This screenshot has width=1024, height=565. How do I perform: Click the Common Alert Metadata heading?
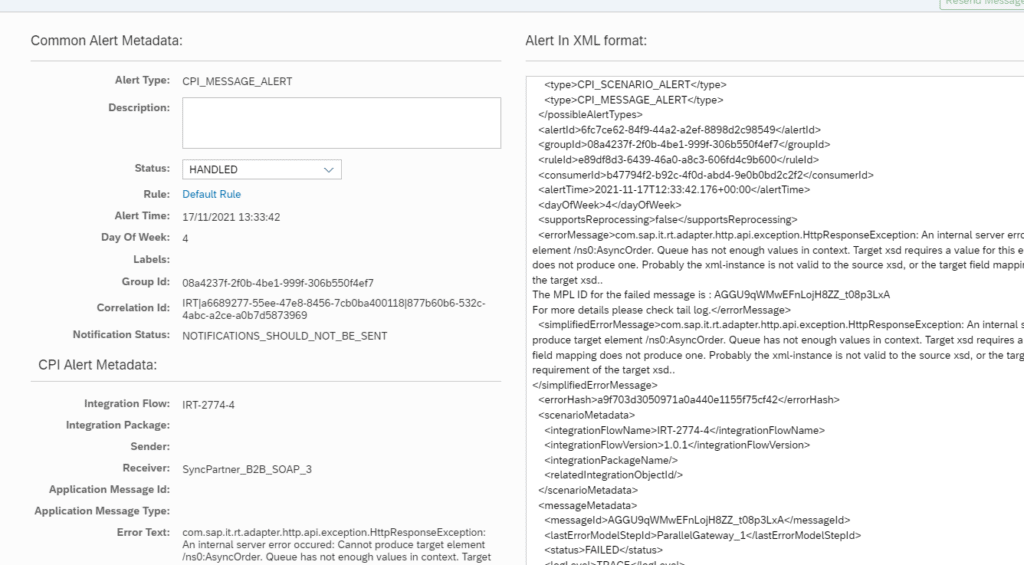point(106,40)
